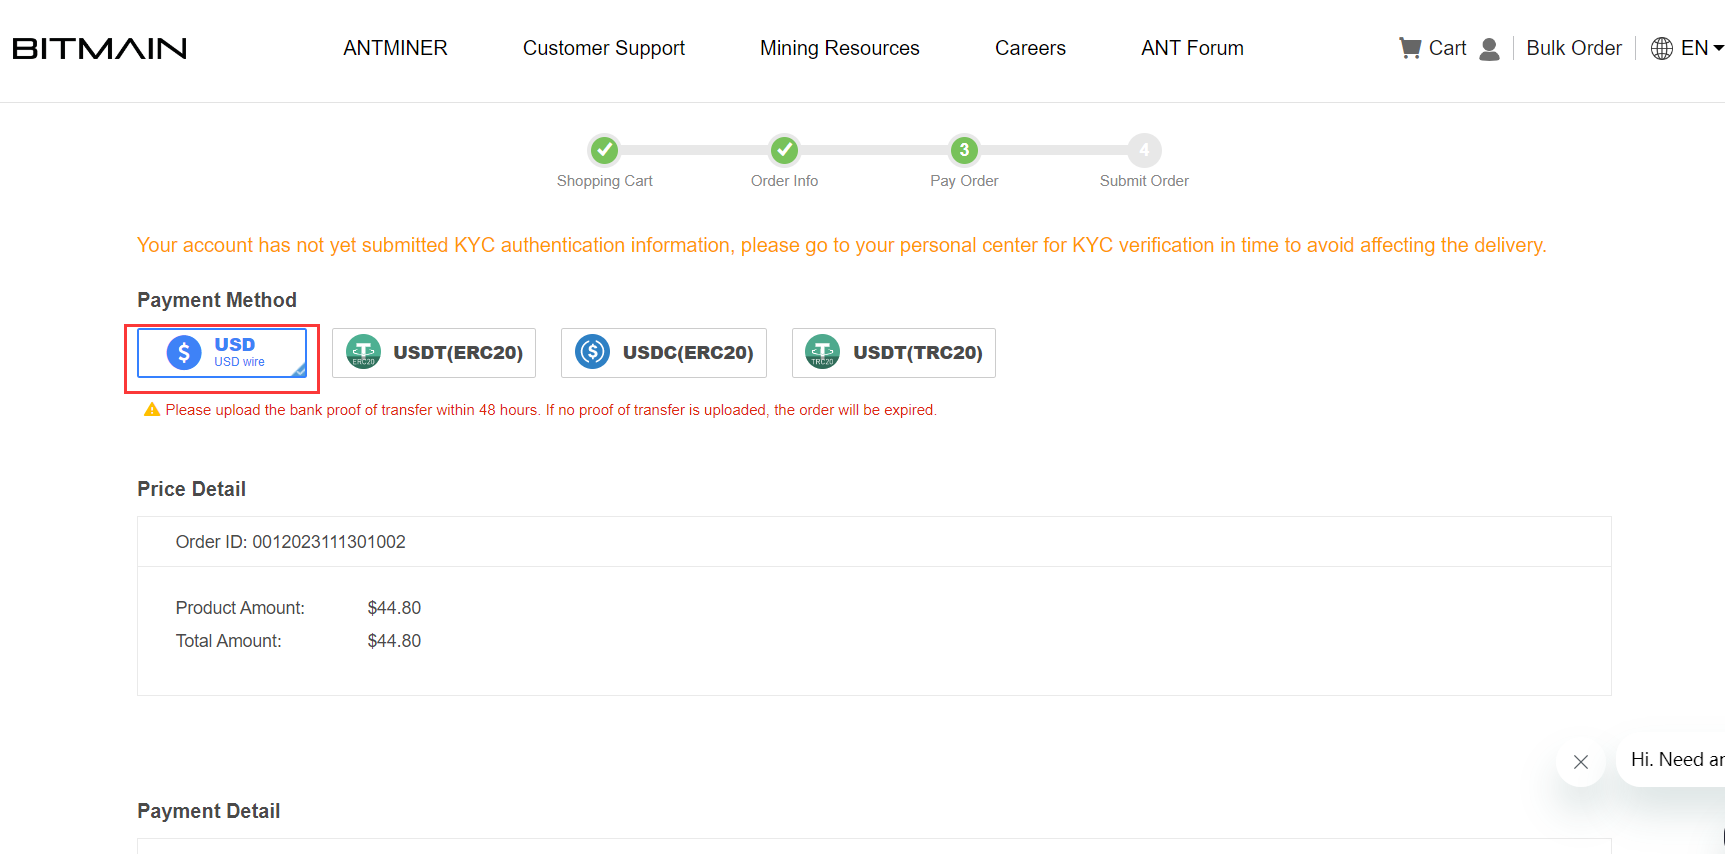Click the Total Amount $44.80 value
Image resolution: width=1725 pixels, height=854 pixels.
point(394,641)
